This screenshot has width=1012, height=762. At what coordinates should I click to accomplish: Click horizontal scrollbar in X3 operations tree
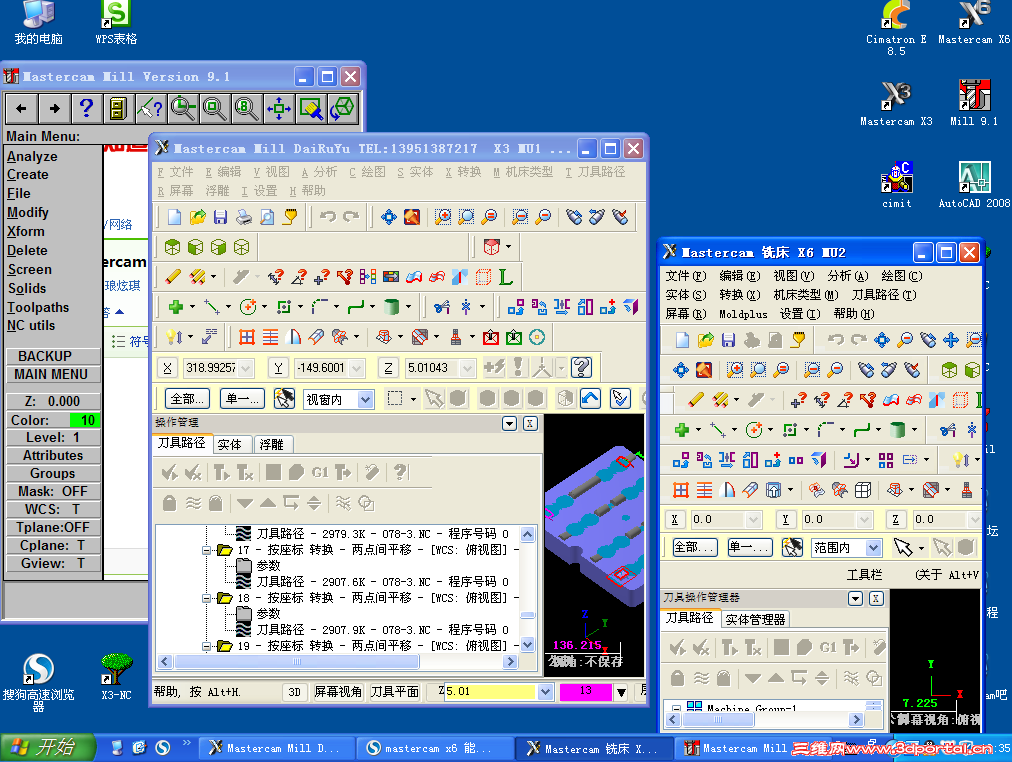tap(338, 661)
